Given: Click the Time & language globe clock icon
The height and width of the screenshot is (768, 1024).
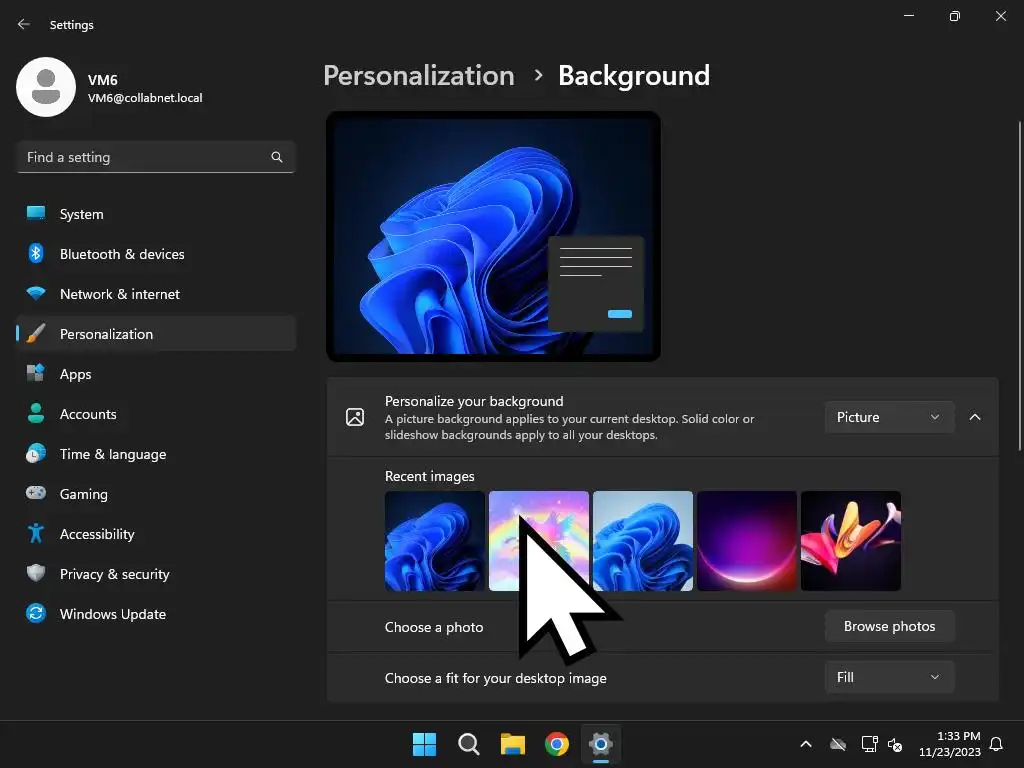Looking at the screenshot, I should pyautogui.click(x=36, y=453).
